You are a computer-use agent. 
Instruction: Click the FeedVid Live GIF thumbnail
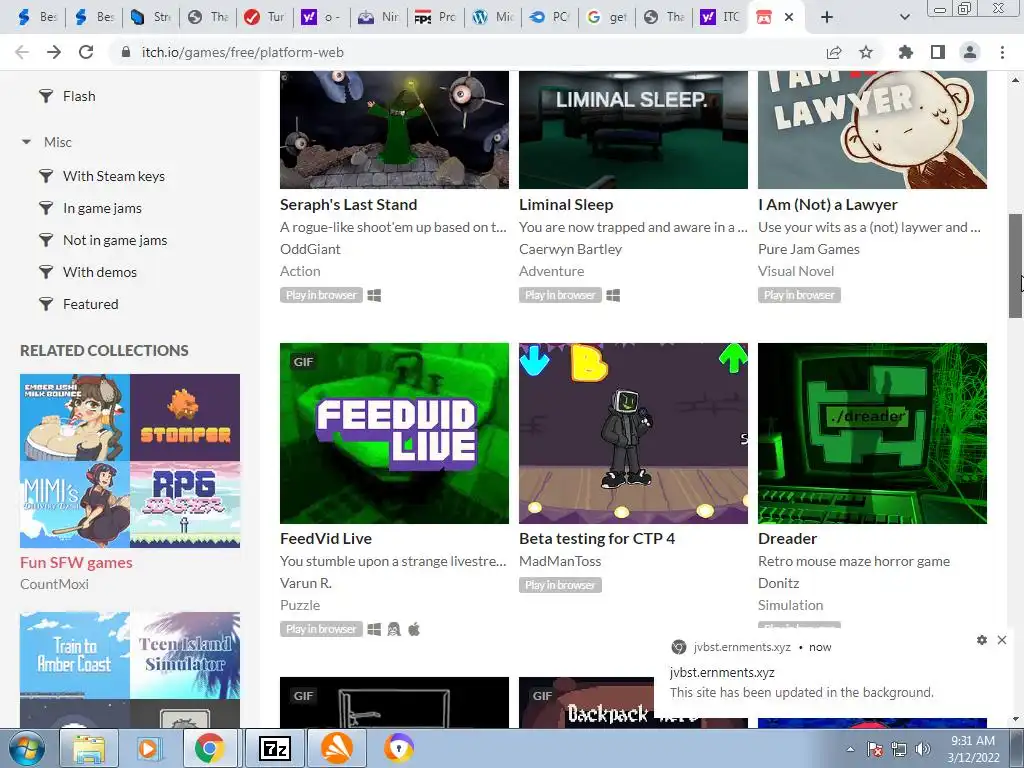click(x=394, y=433)
